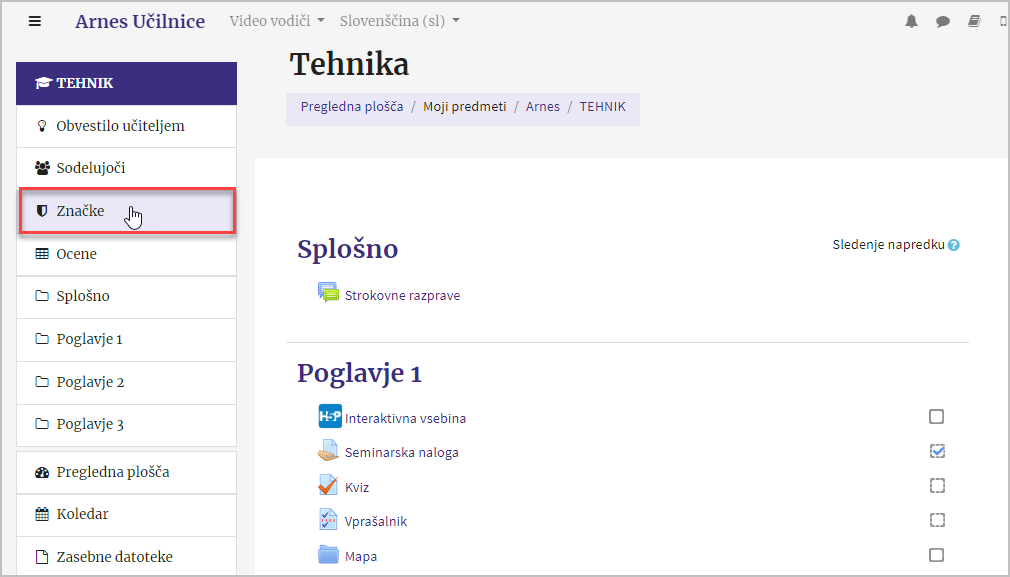Click Sledenje napredku label
This screenshot has width=1010, height=577.
point(888,245)
